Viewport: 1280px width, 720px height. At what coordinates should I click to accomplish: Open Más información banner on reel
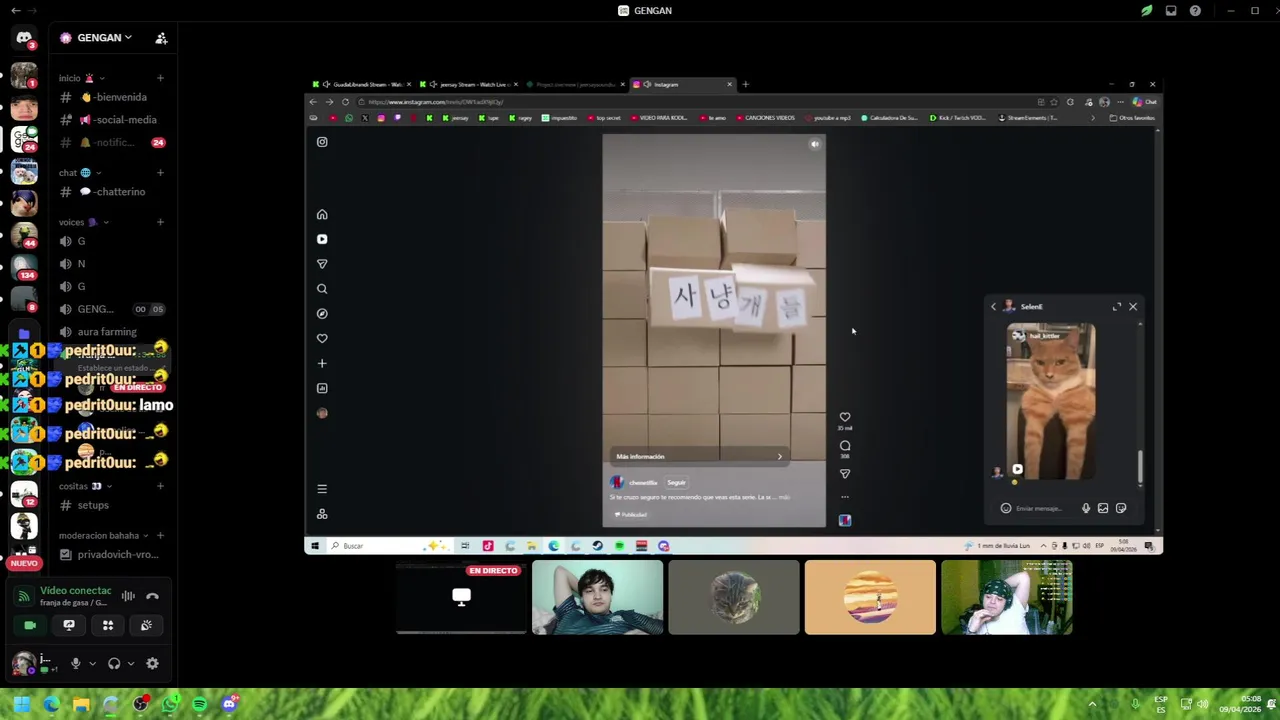tap(699, 457)
